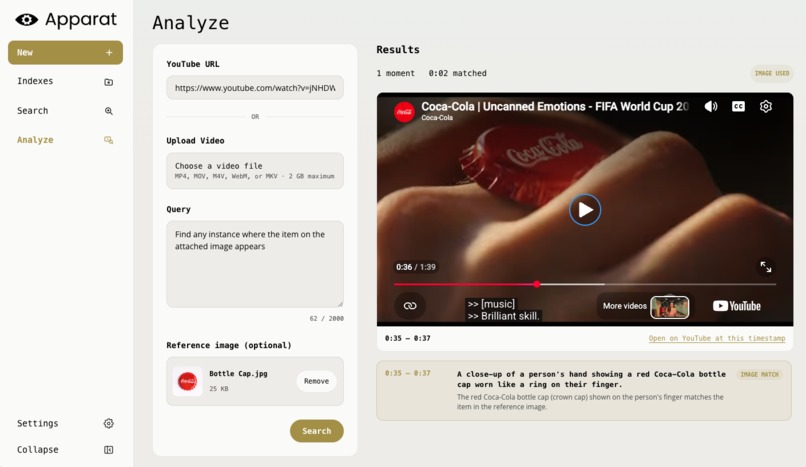
Task: Click the Indexes folder icon
Action: point(108,82)
